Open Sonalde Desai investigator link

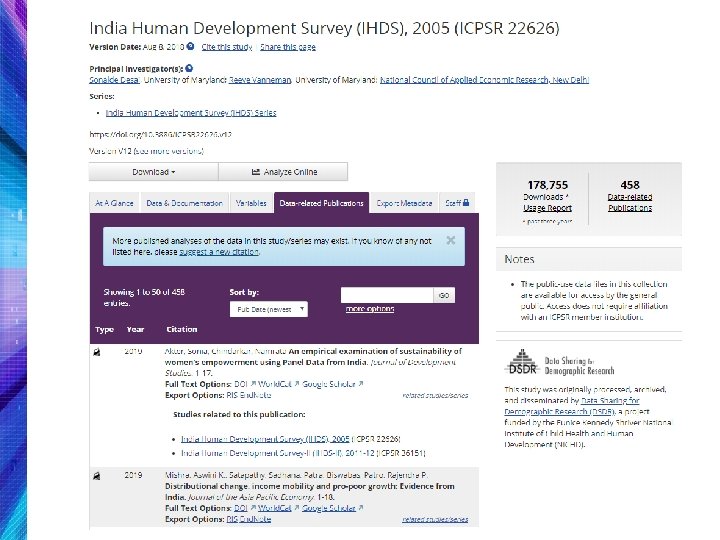(114, 80)
